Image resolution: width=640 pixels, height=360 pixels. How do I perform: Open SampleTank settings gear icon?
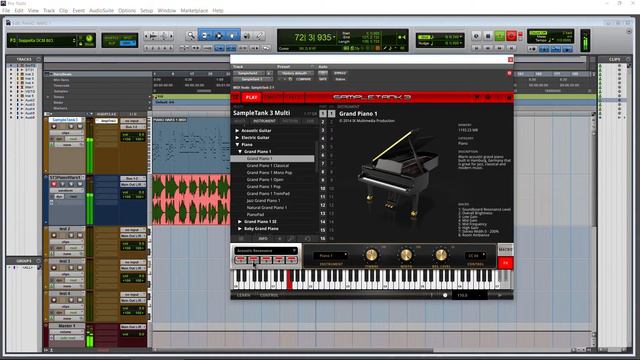[487, 98]
